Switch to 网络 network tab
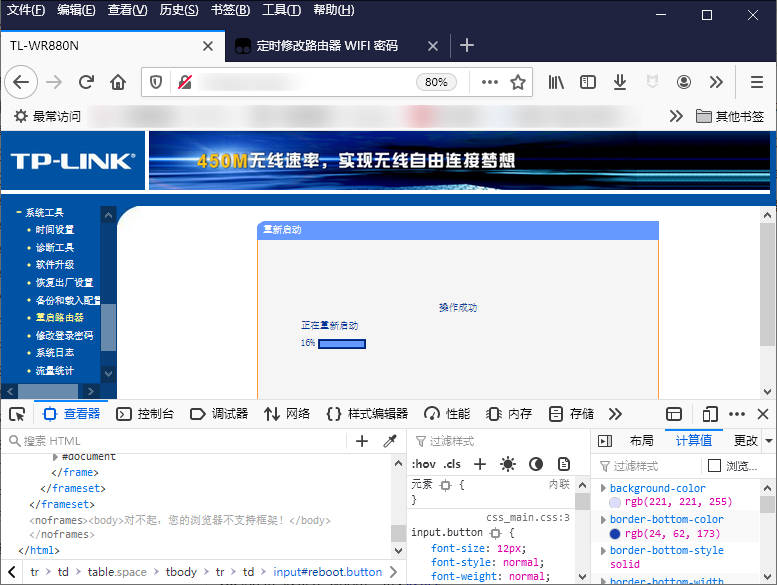Image resolution: width=777 pixels, height=585 pixels. pos(287,414)
